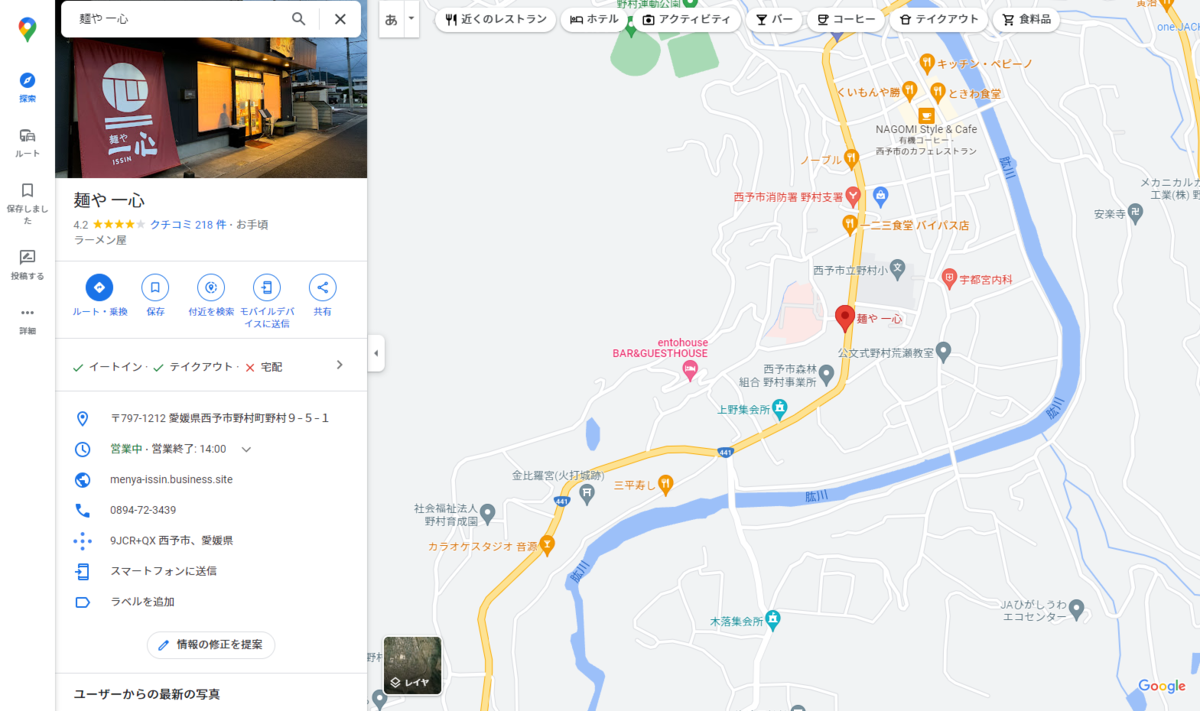
Task: Click 付近を検索 nearby search button
Action: (211, 288)
